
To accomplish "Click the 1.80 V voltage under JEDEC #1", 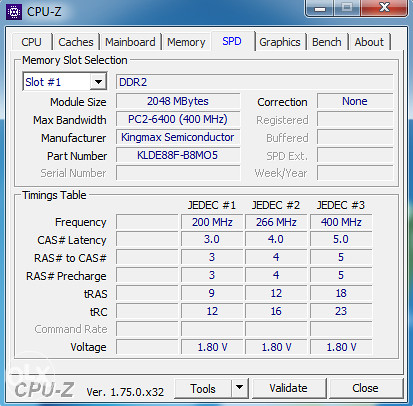I will (x=212, y=347).
